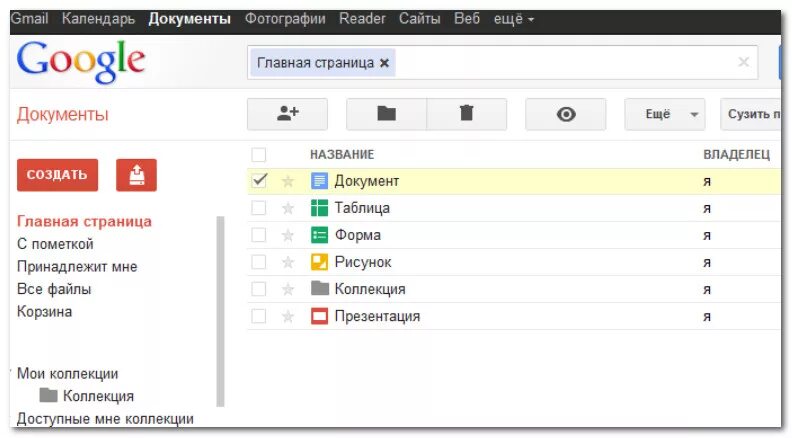Remove the Главная страница search filter chip

coord(384,63)
